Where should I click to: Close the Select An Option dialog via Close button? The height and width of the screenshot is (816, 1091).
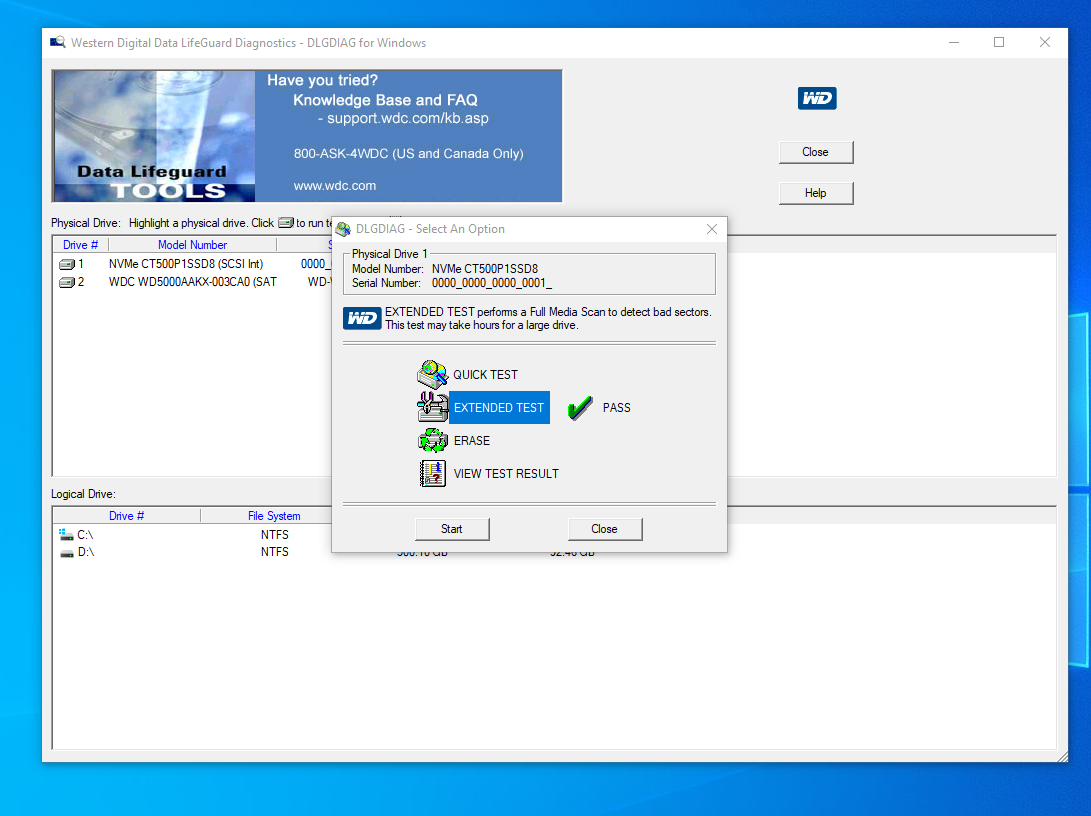[605, 529]
